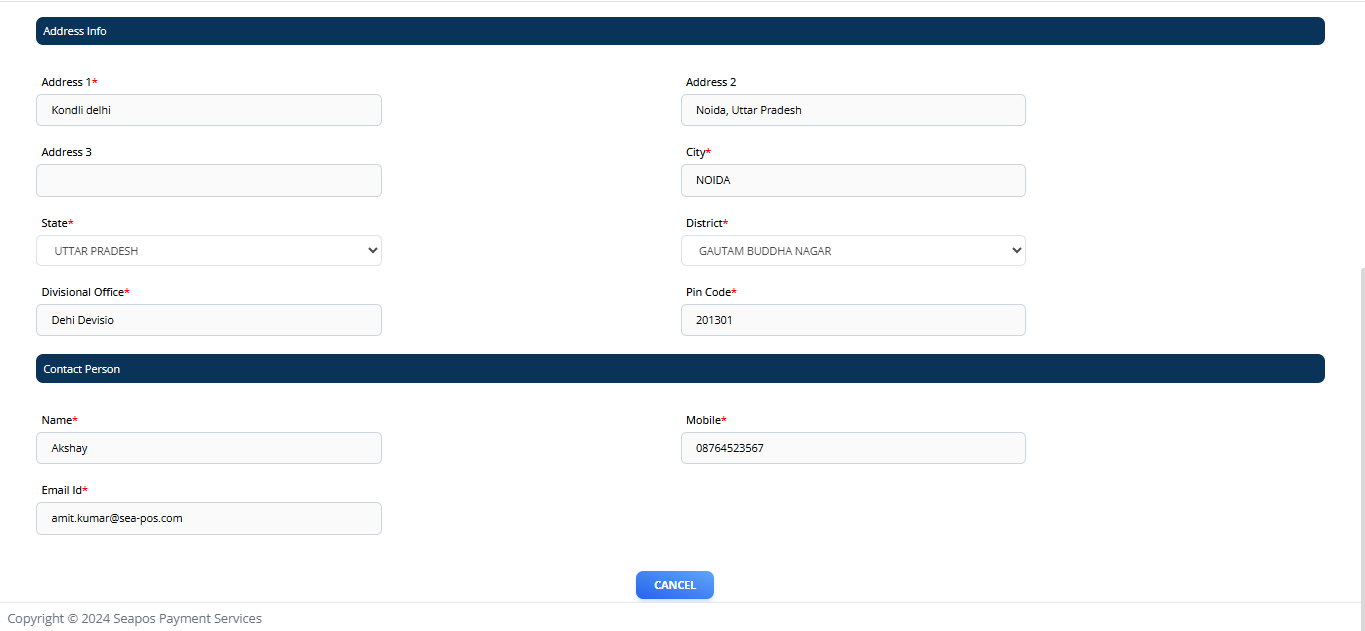The width and height of the screenshot is (1365, 631).
Task: Click the Divisional Office input field
Action: tap(208, 320)
